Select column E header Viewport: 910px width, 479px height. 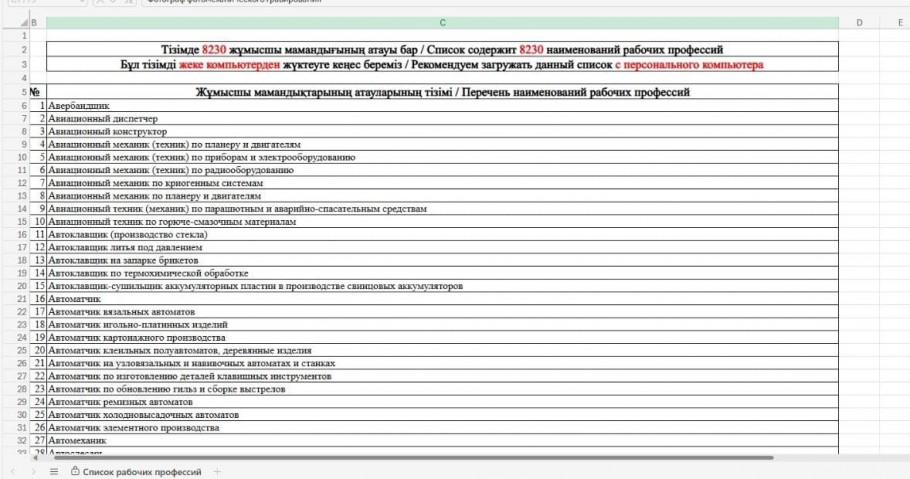pyautogui.click(x=895, y=23)
